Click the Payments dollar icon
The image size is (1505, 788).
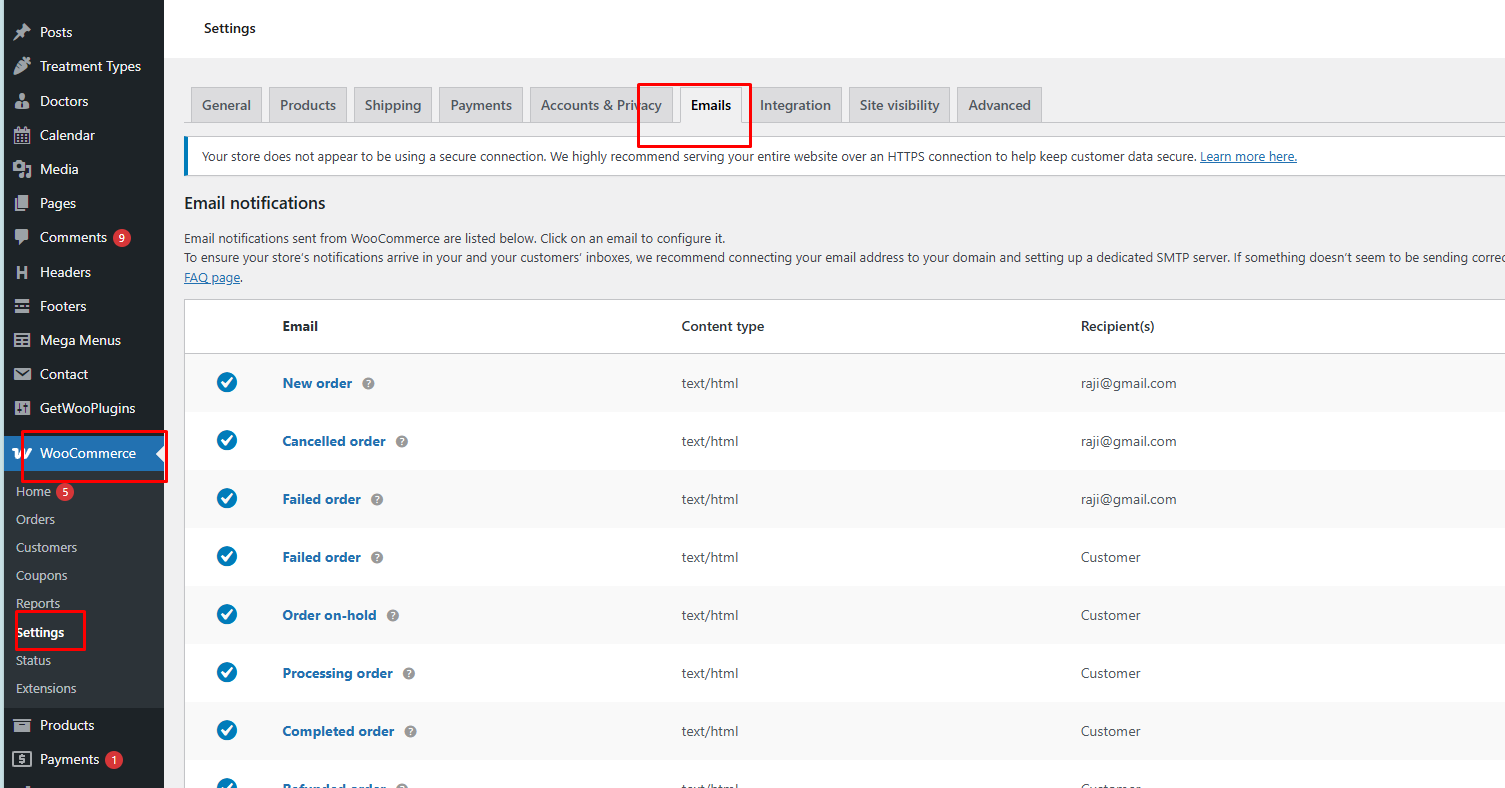(22, 759)
